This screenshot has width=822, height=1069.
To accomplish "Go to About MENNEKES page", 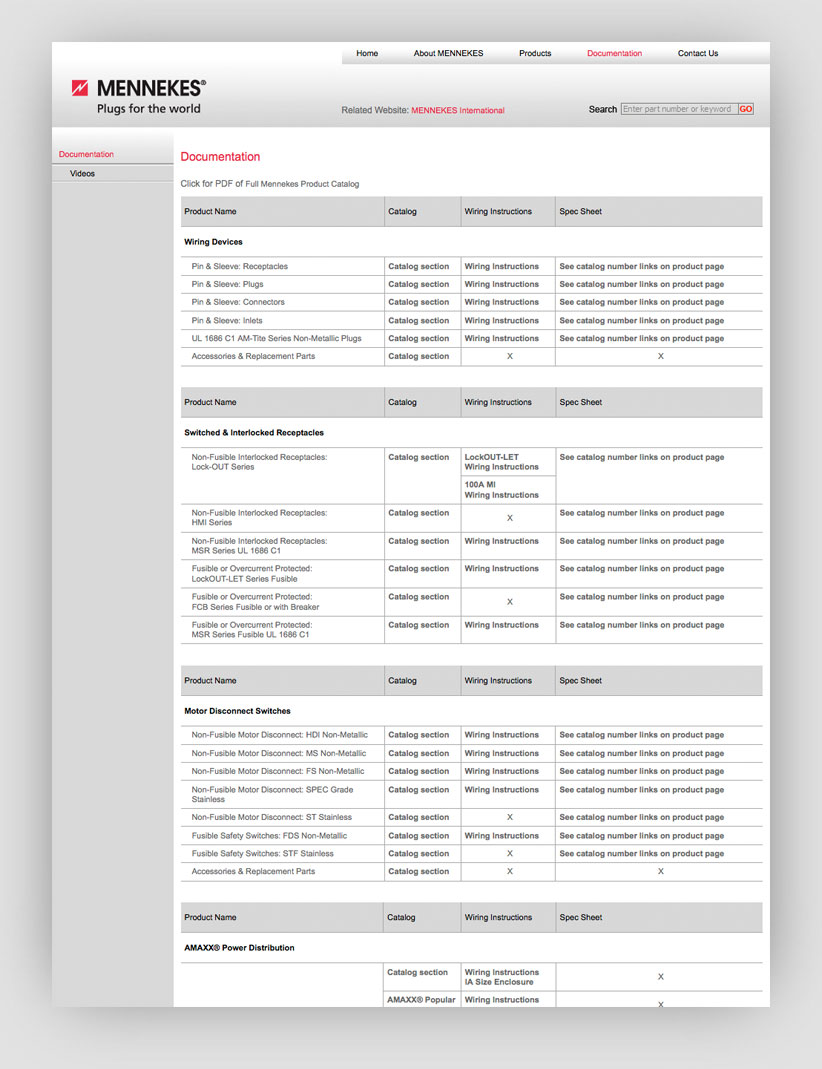I will click(448, 54).
